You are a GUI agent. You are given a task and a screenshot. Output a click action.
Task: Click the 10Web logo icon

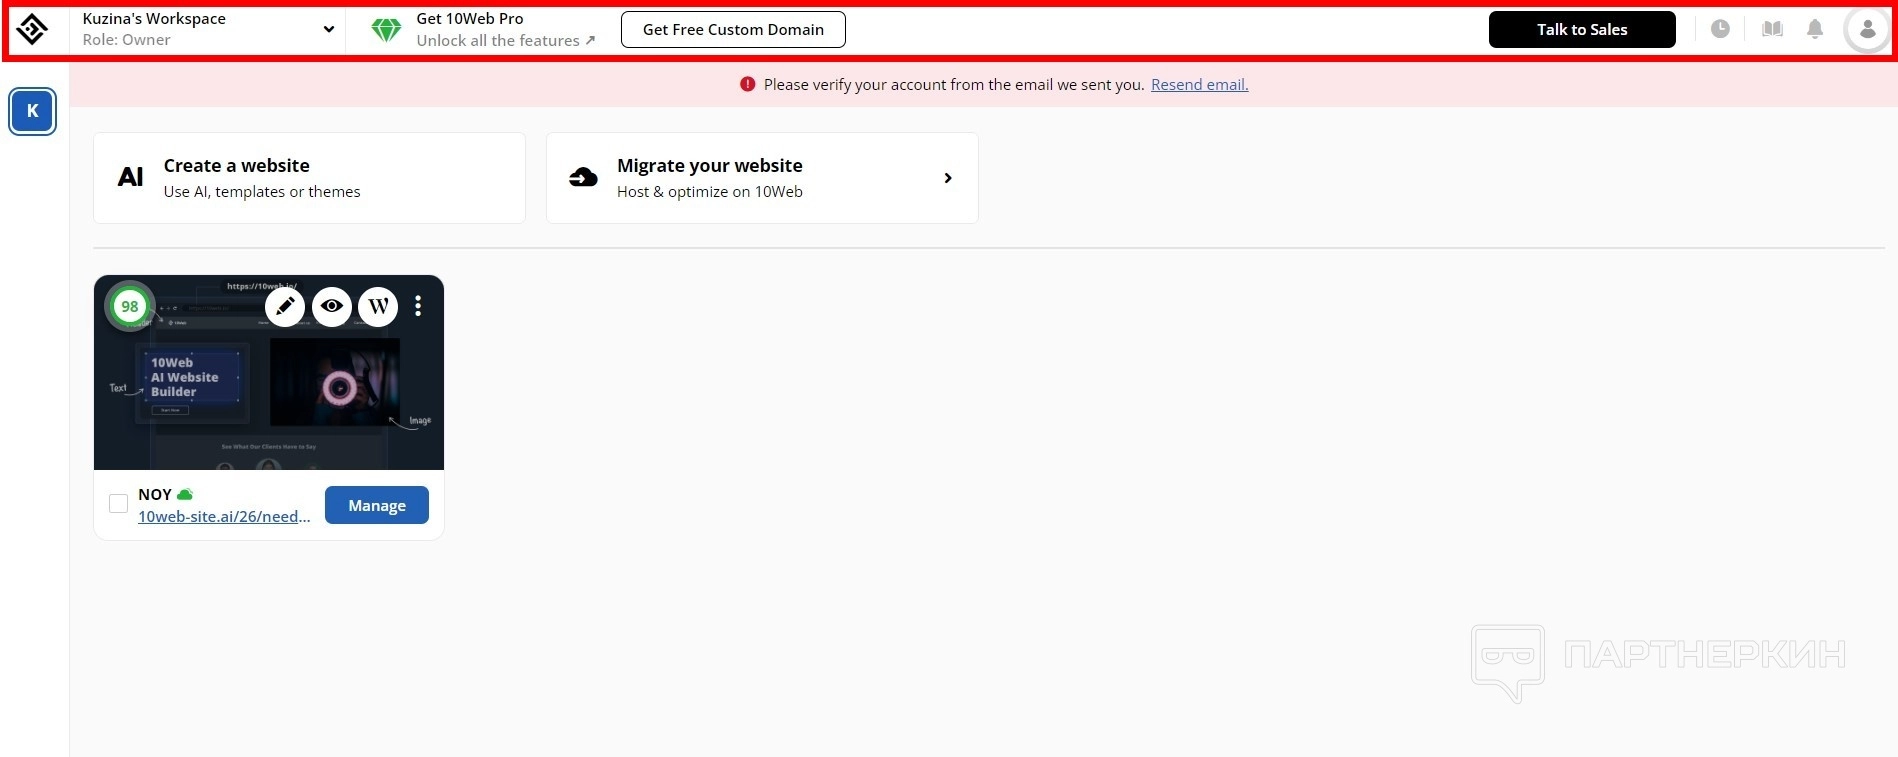point(32,30)
